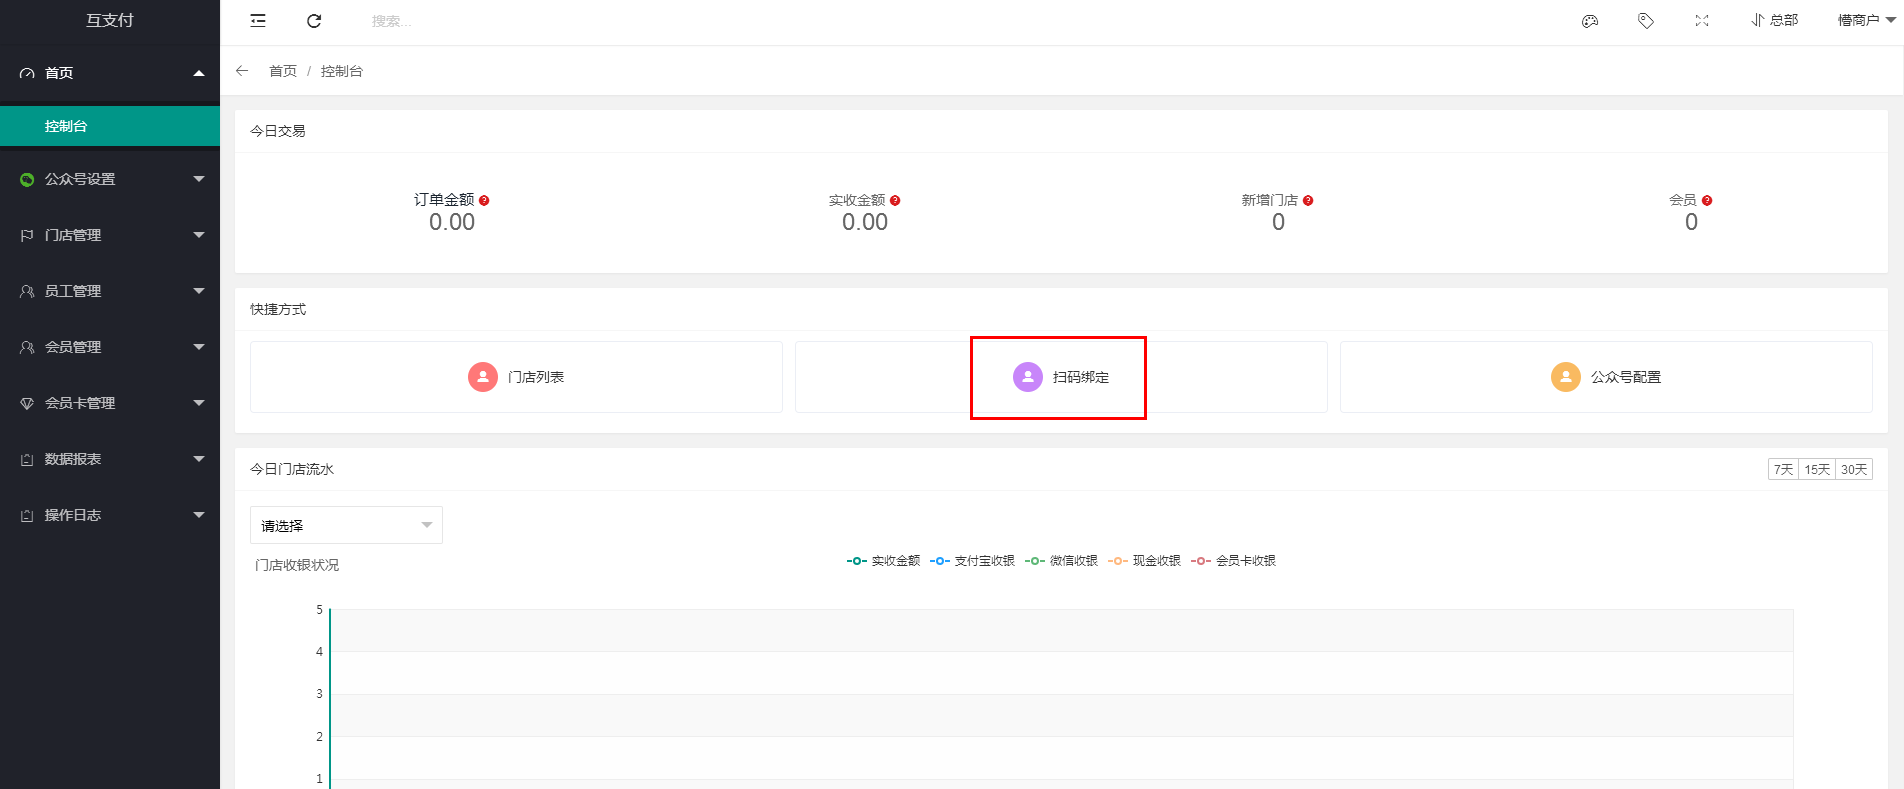Click the purple 扫码绑定 avatar icon

pos(1028,377)
